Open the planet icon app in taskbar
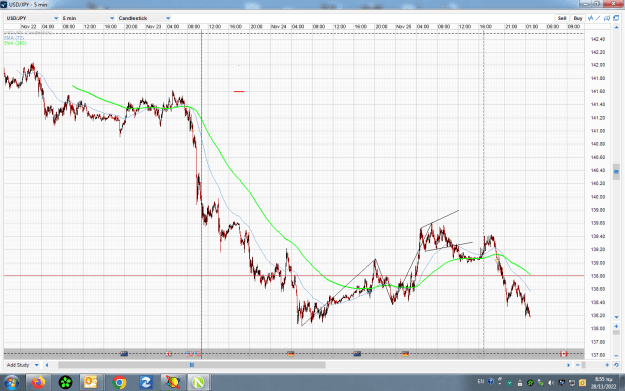Image resolution: width=625 pixels, height=391 pixels. [x=173, y=383]
